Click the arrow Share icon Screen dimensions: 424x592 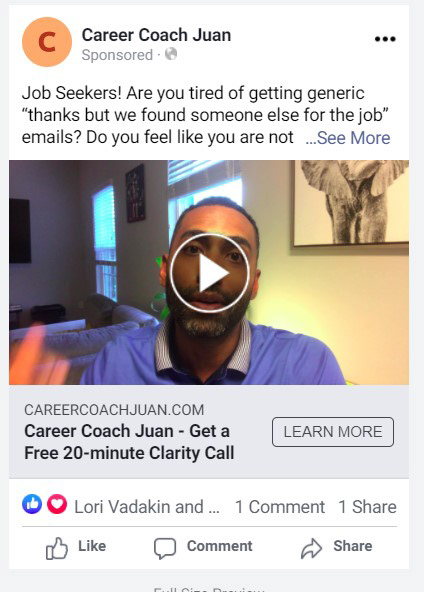[311, 548]
